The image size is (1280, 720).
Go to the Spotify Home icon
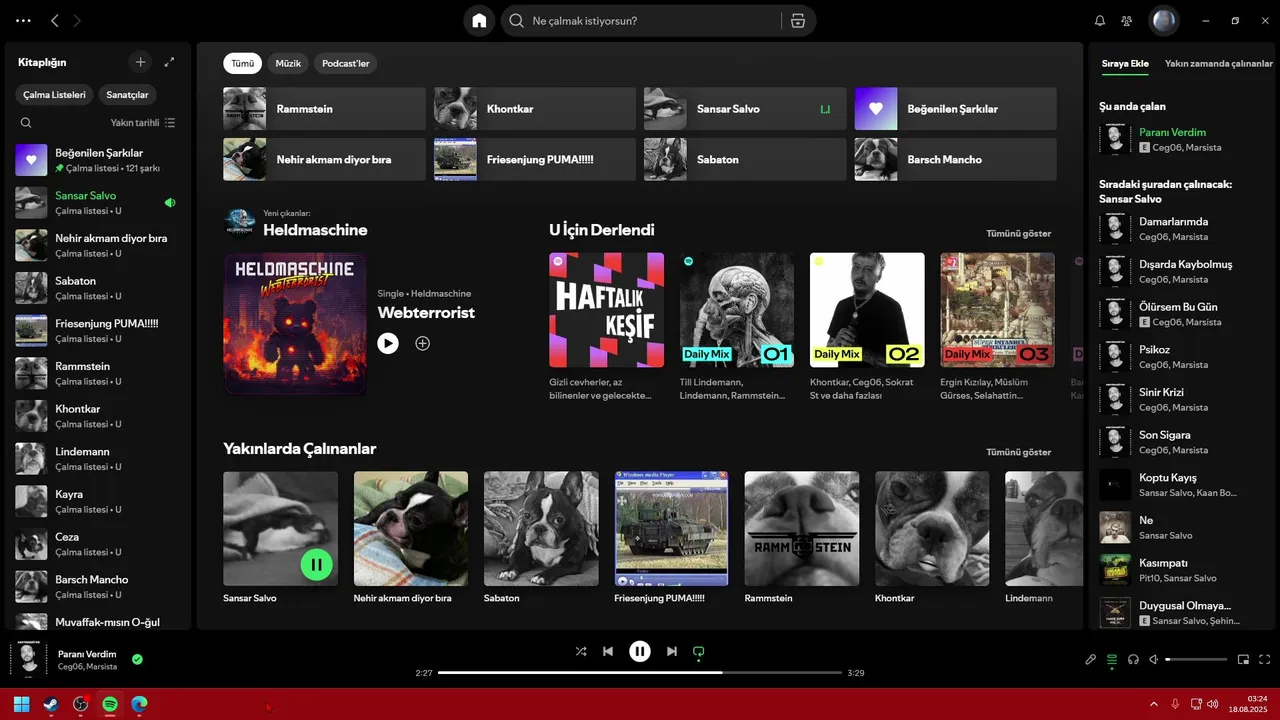point(479,20)
